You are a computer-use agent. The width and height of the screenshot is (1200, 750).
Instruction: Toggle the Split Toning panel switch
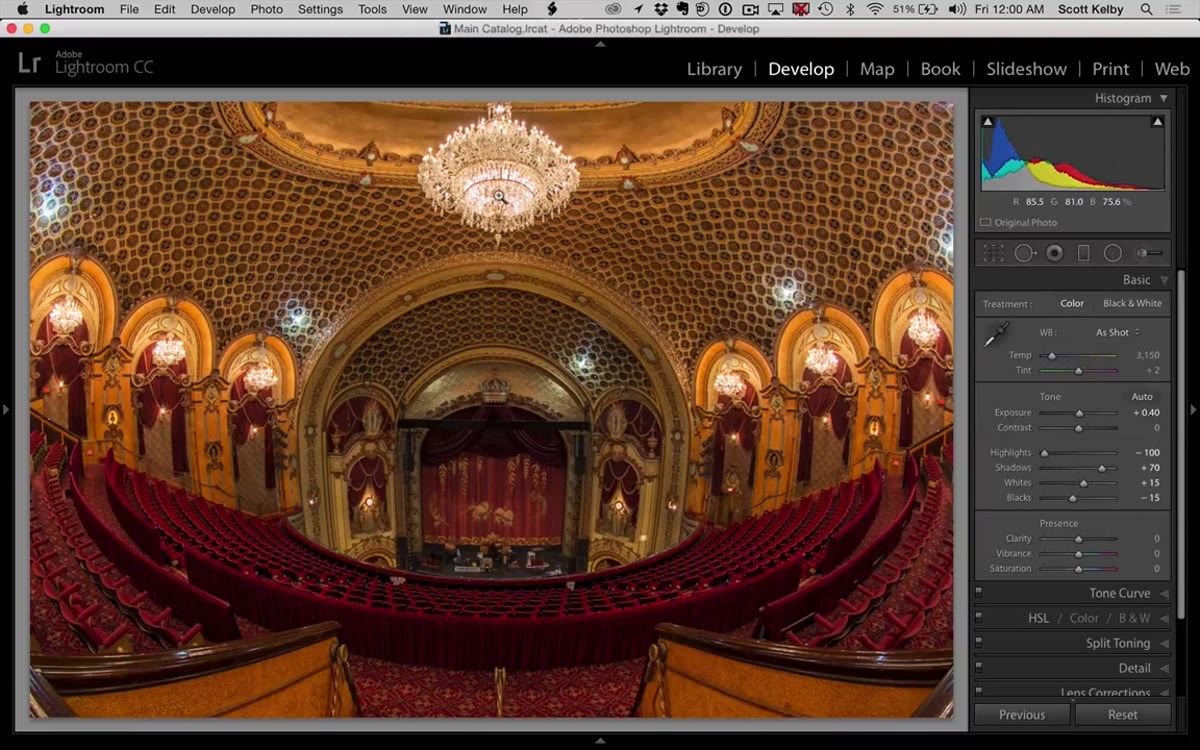[x=979, y=643]
